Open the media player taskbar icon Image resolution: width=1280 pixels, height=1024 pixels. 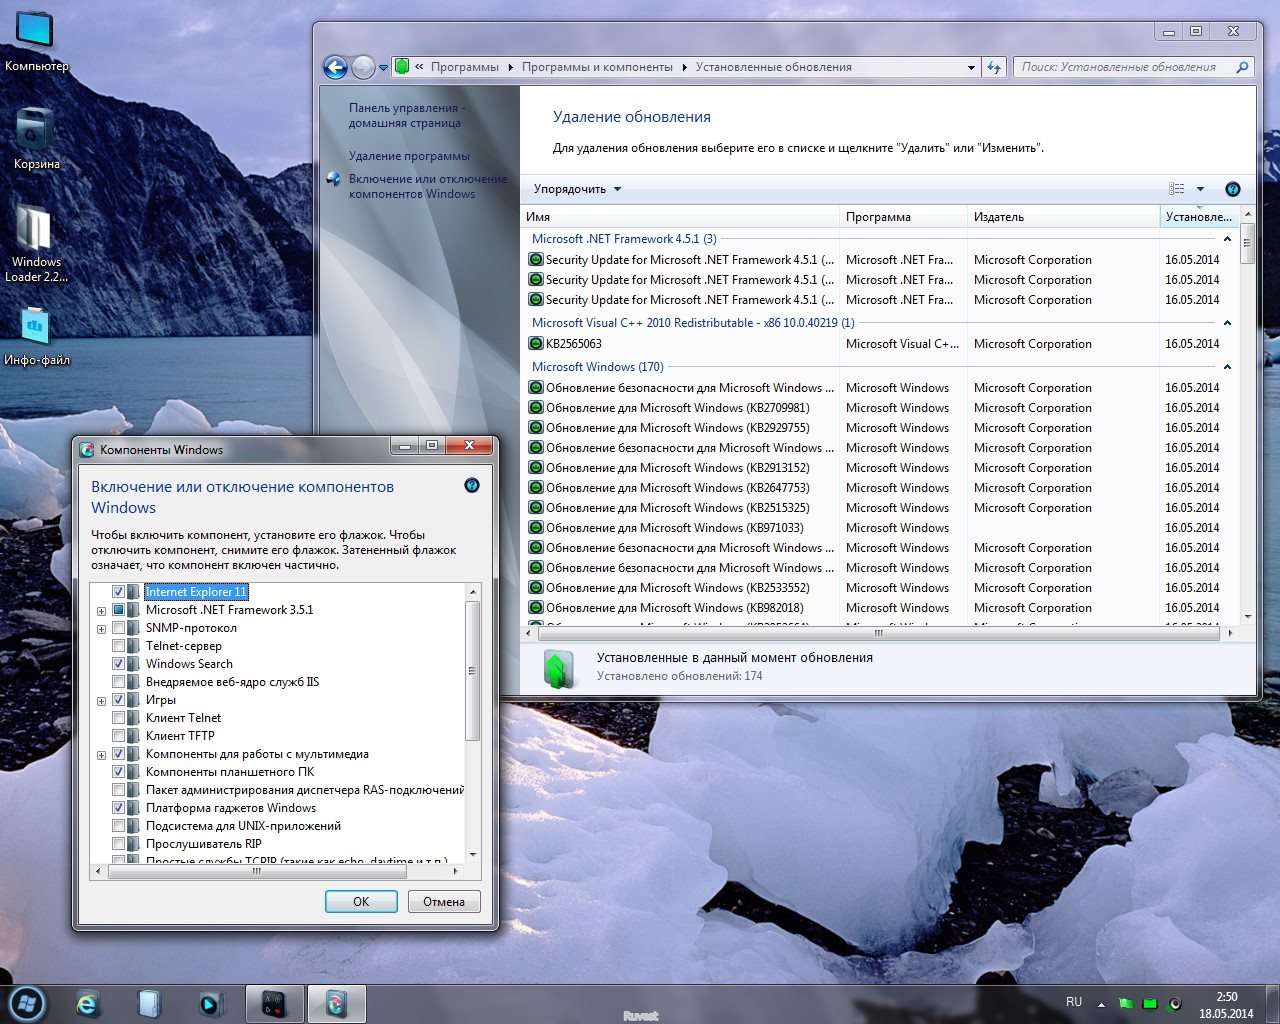click(x=210, y=1004)
